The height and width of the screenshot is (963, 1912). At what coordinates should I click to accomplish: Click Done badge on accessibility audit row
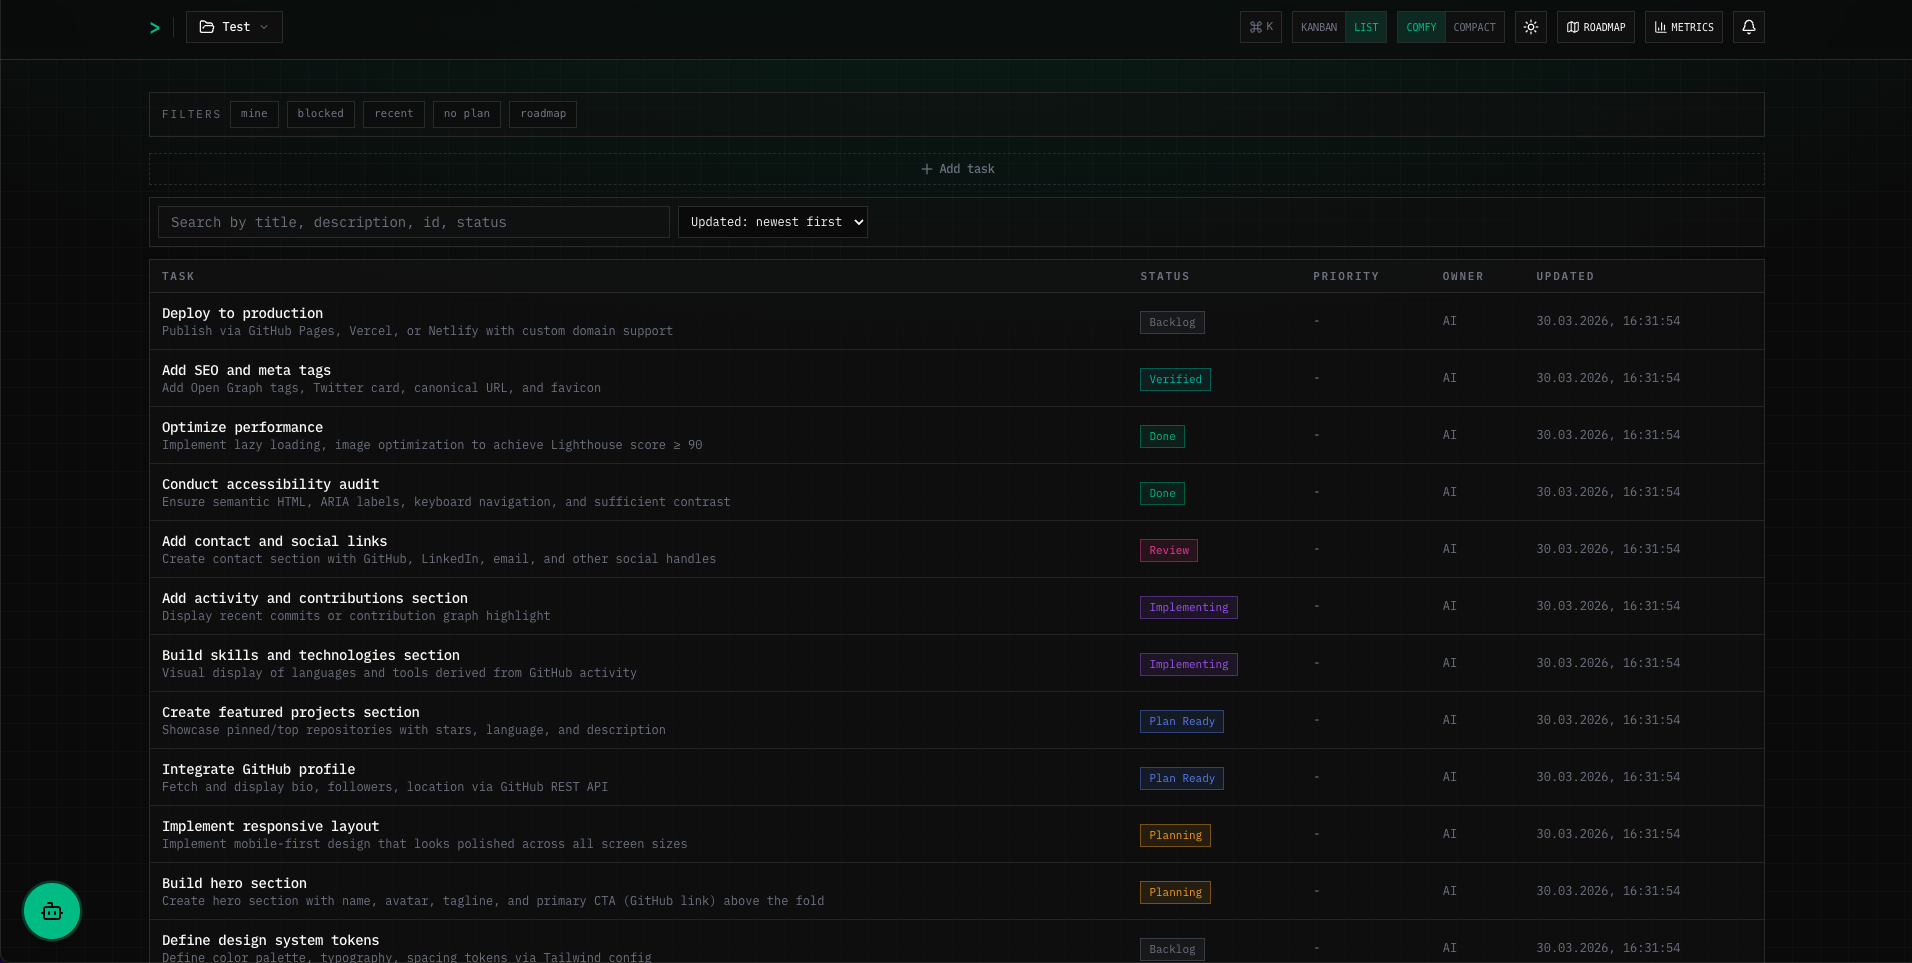(x=1162, y=493)
